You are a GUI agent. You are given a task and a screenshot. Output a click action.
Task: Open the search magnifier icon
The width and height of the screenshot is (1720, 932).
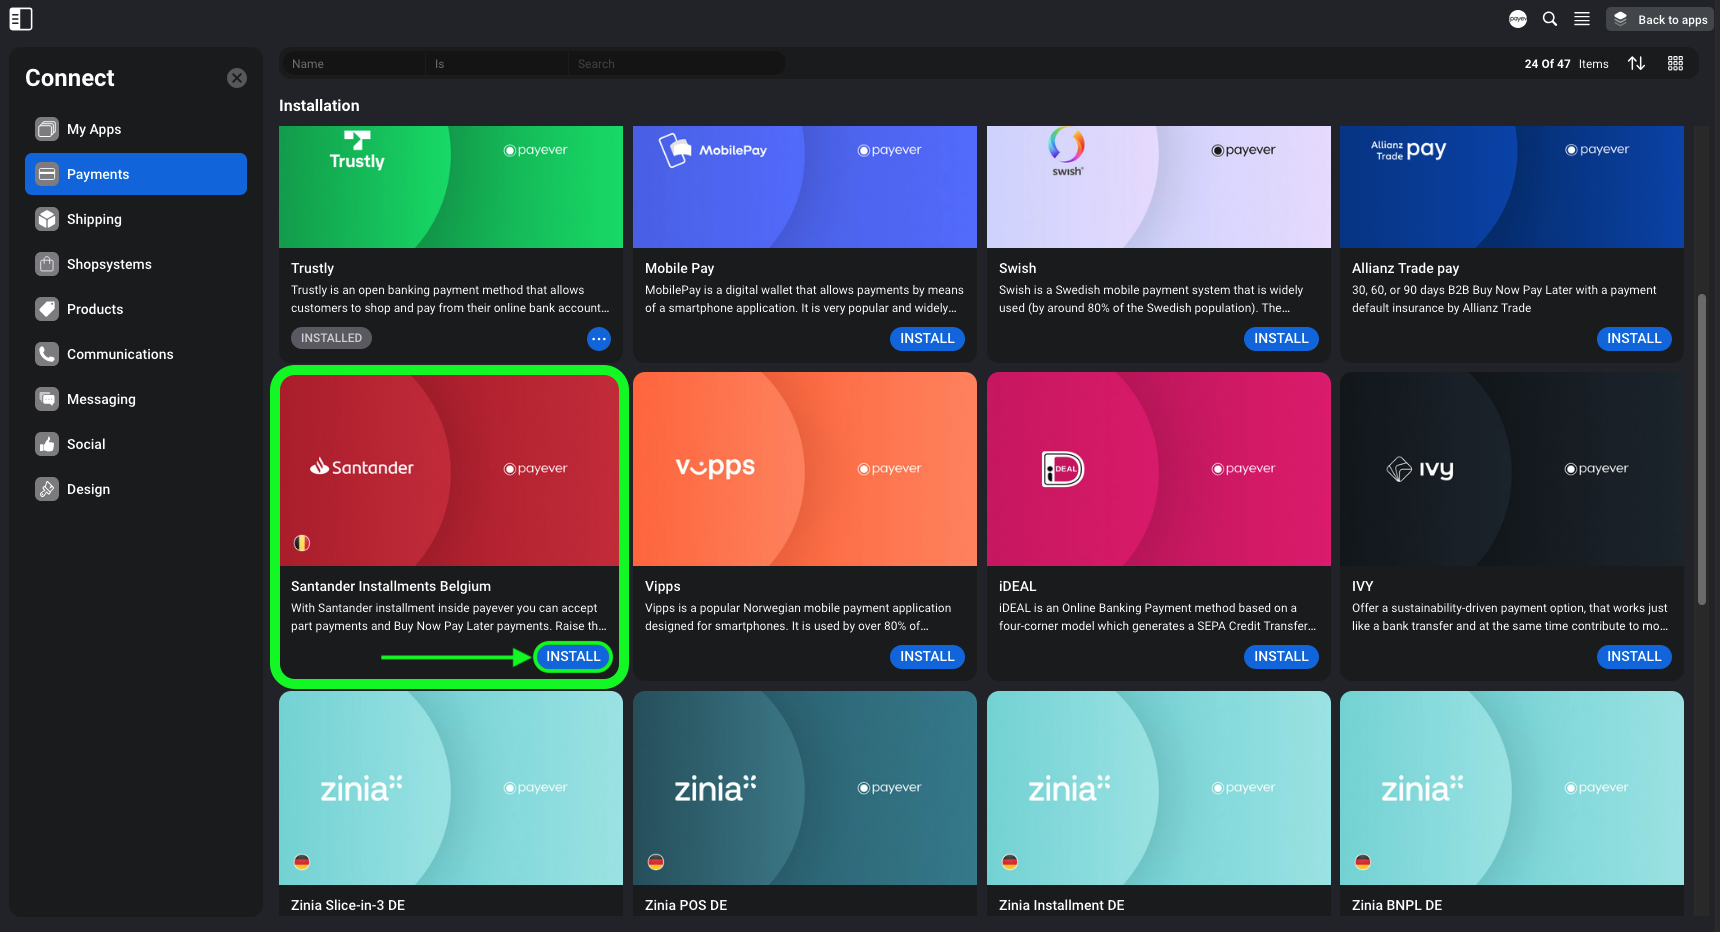(1550, 19)
